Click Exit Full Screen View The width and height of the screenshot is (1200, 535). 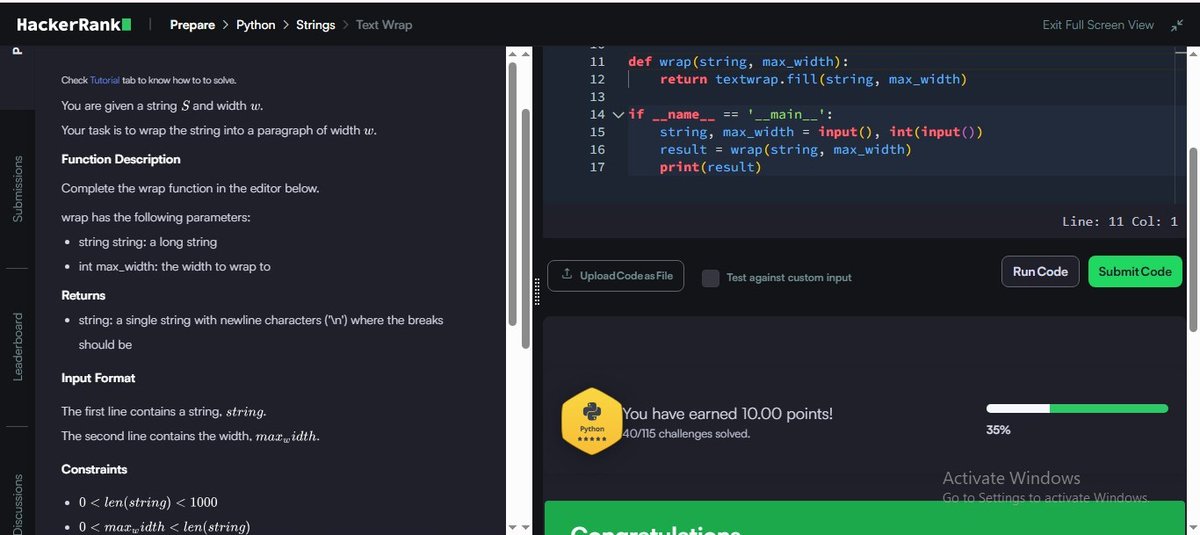(x=1098, y=25)
